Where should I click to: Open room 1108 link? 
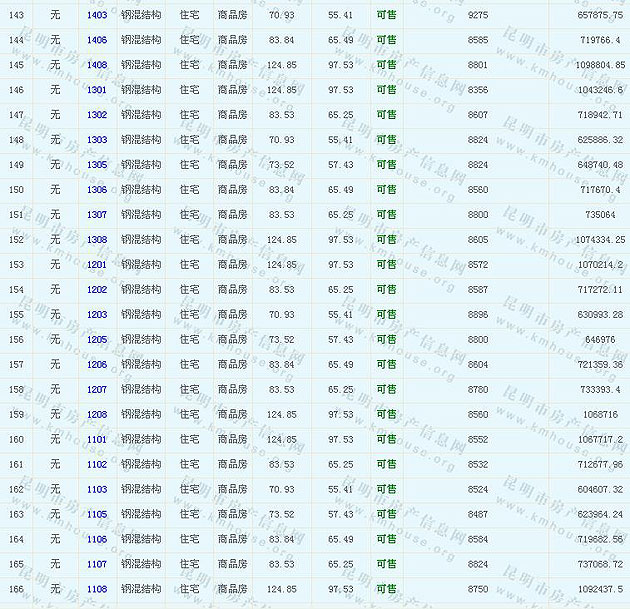pos(97,589)
